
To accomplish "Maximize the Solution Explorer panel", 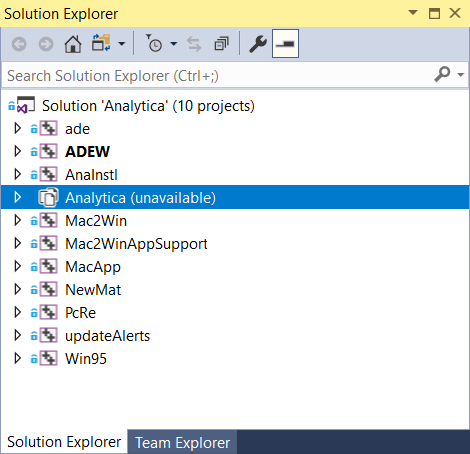I will pos(434,13).
